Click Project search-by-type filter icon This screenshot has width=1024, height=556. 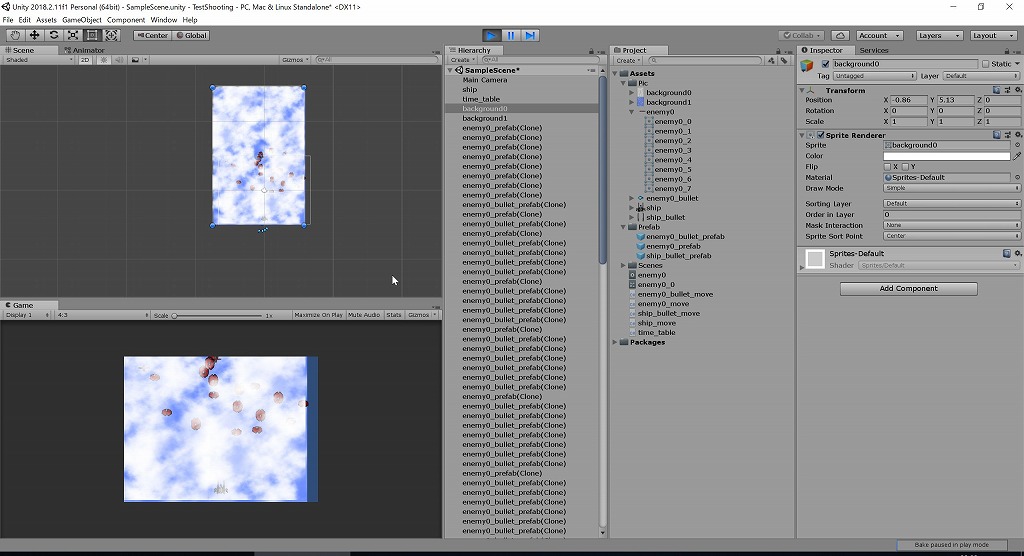point(771,60)
